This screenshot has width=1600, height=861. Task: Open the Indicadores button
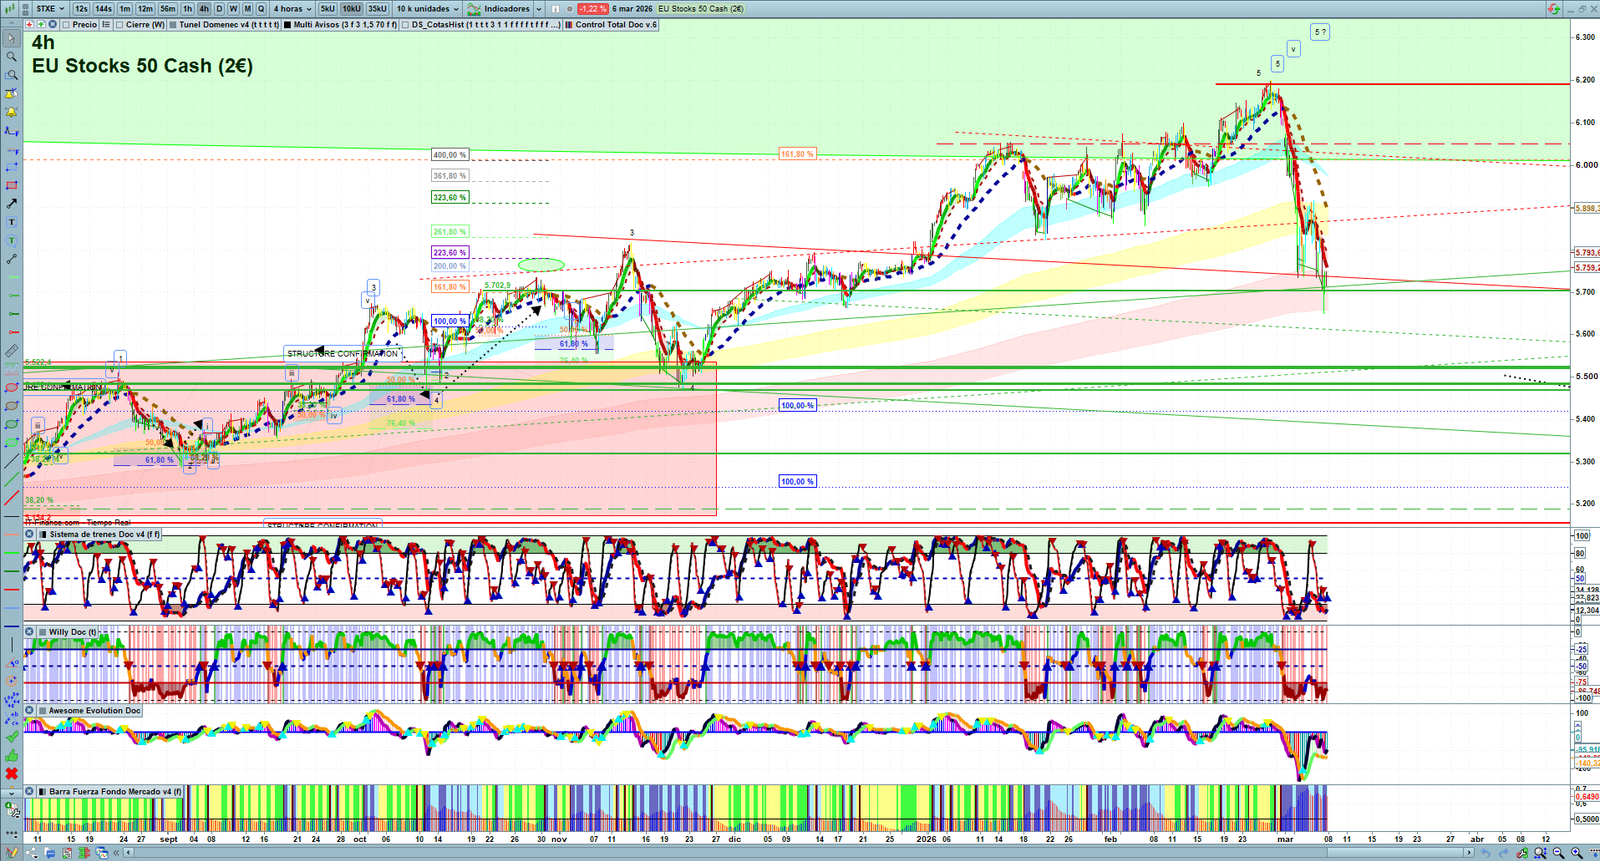(505, 9)
